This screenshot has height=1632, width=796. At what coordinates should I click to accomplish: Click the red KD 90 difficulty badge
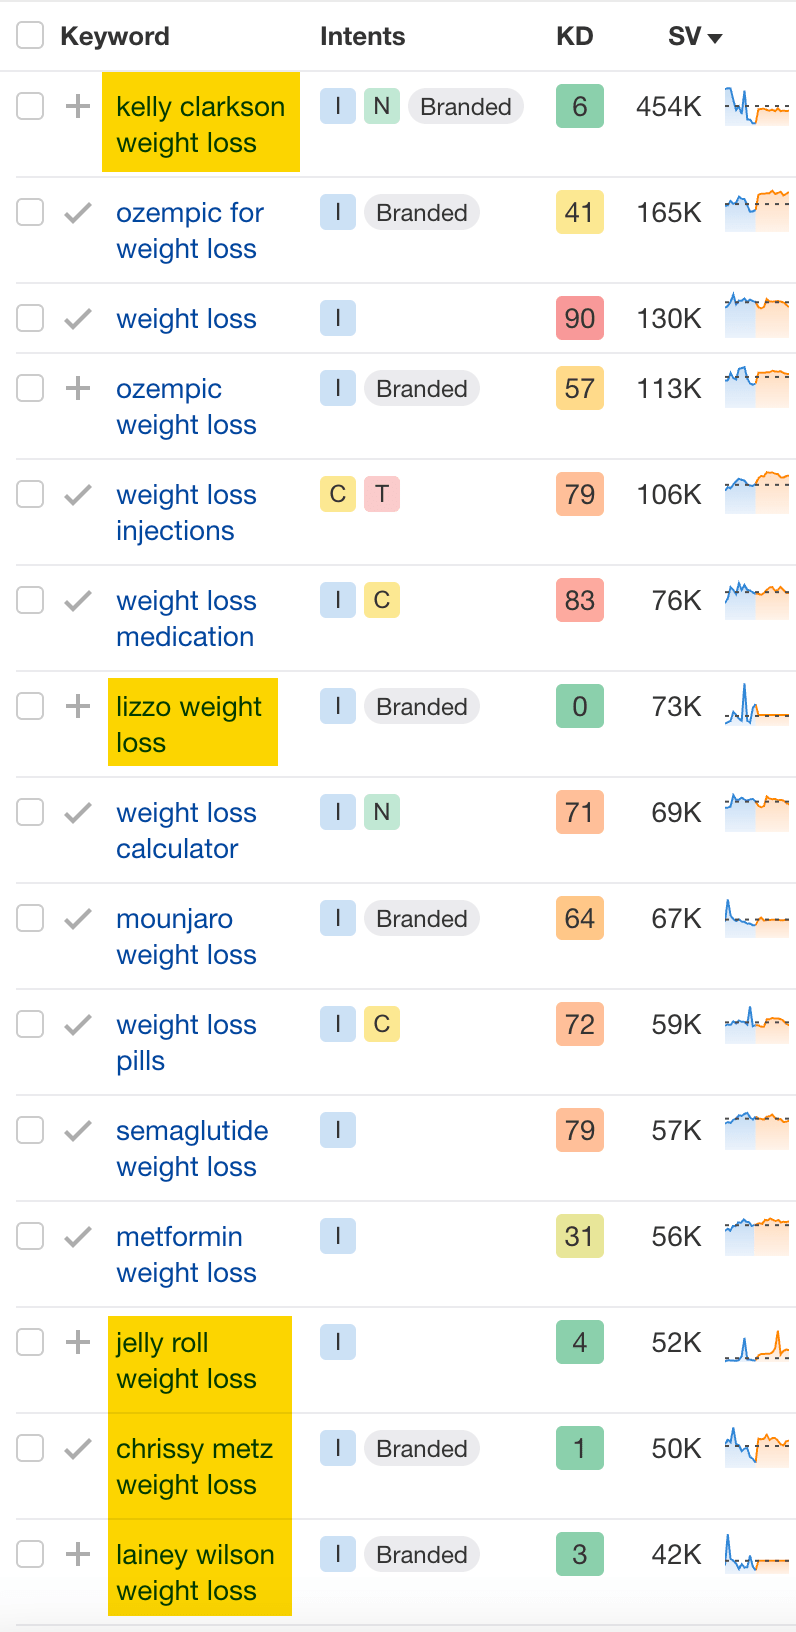pyautogui.click(x=580, y=318)
